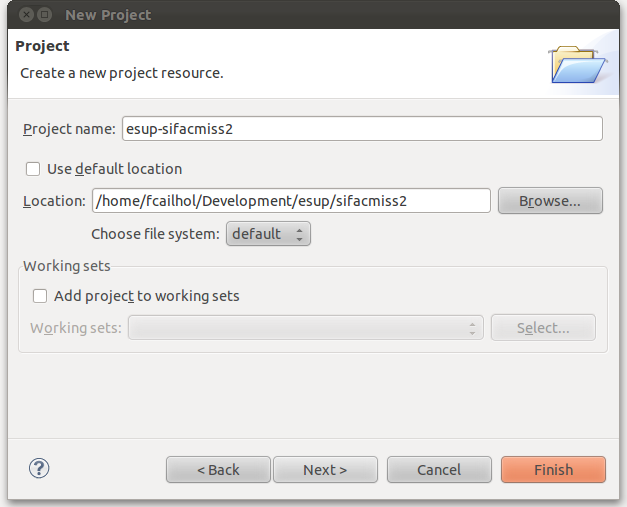
Task: Open the Choose file system dropdown
Action: tap(269, 234)
